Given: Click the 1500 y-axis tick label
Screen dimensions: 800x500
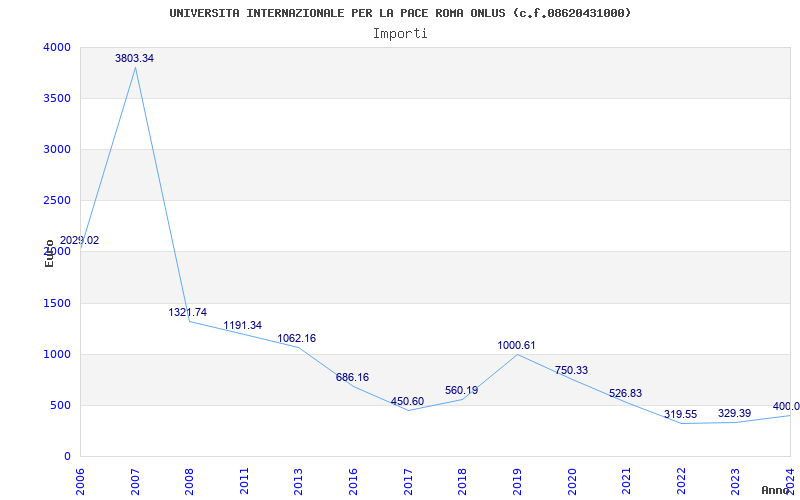Looking at the screenshot, I should coord(57,304).
